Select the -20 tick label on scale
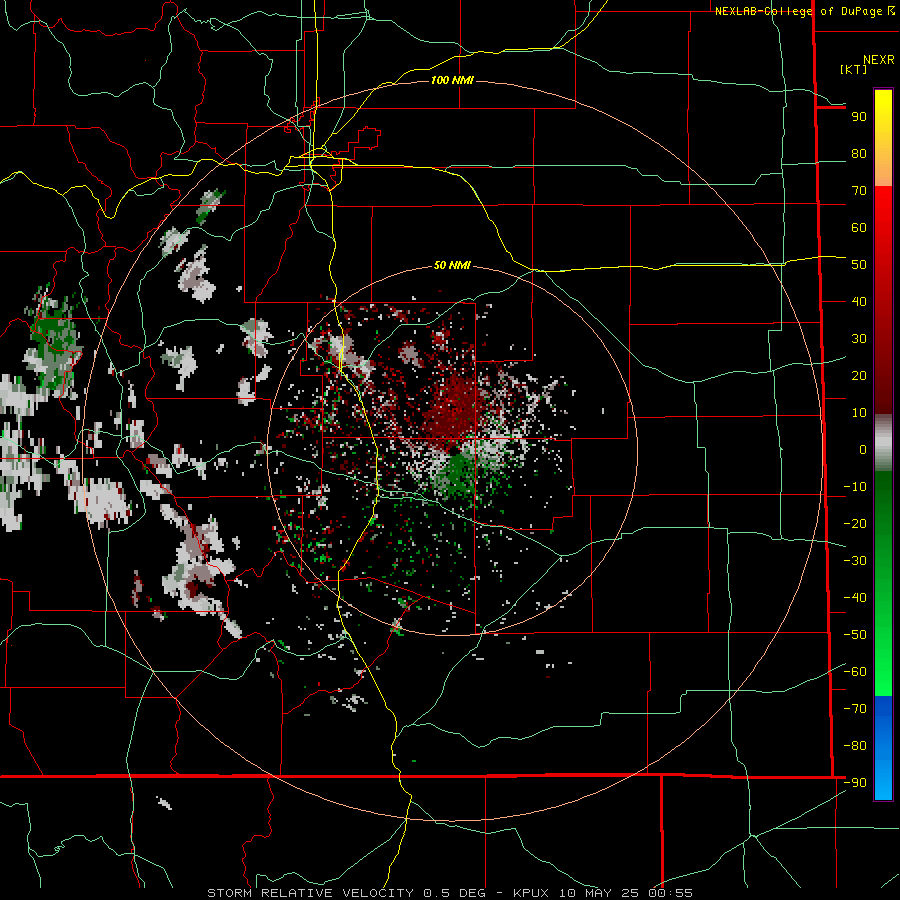The image size is (900, 900). click(x=855, y=524)
